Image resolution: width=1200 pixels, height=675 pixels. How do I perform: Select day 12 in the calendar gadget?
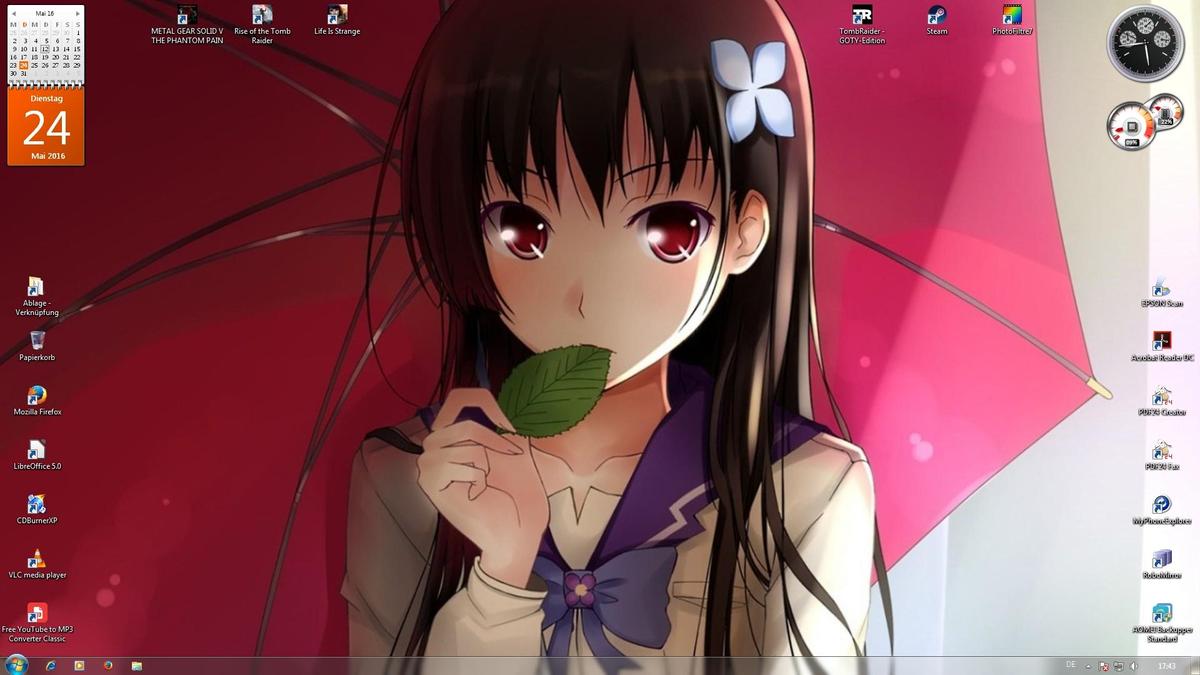pyautogui.click(x=45, y=48)
